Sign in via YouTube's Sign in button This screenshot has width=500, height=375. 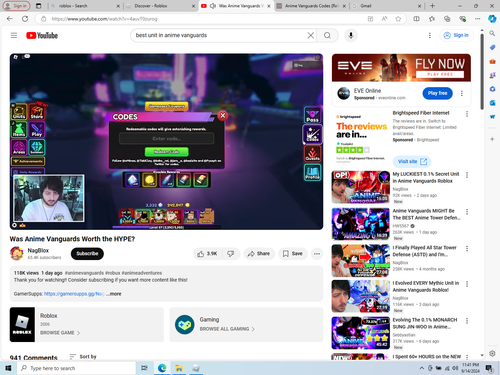pos(456,35)
